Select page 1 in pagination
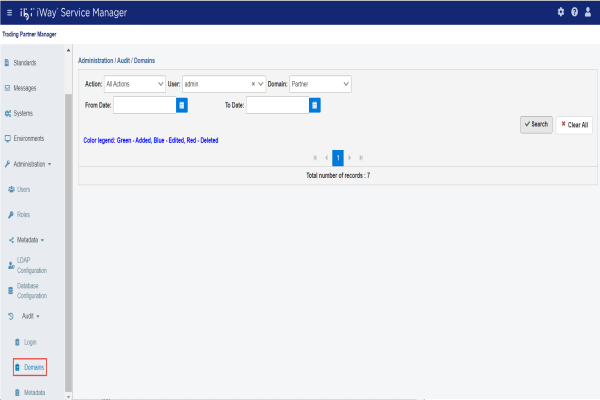Screen dimensions: 600x400 [338, 158]
